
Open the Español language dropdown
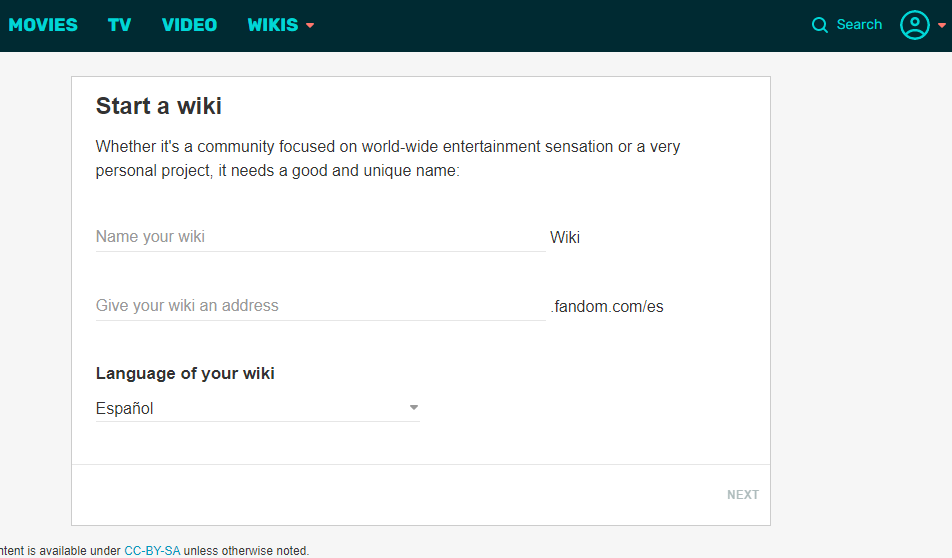tap(257, 408)
